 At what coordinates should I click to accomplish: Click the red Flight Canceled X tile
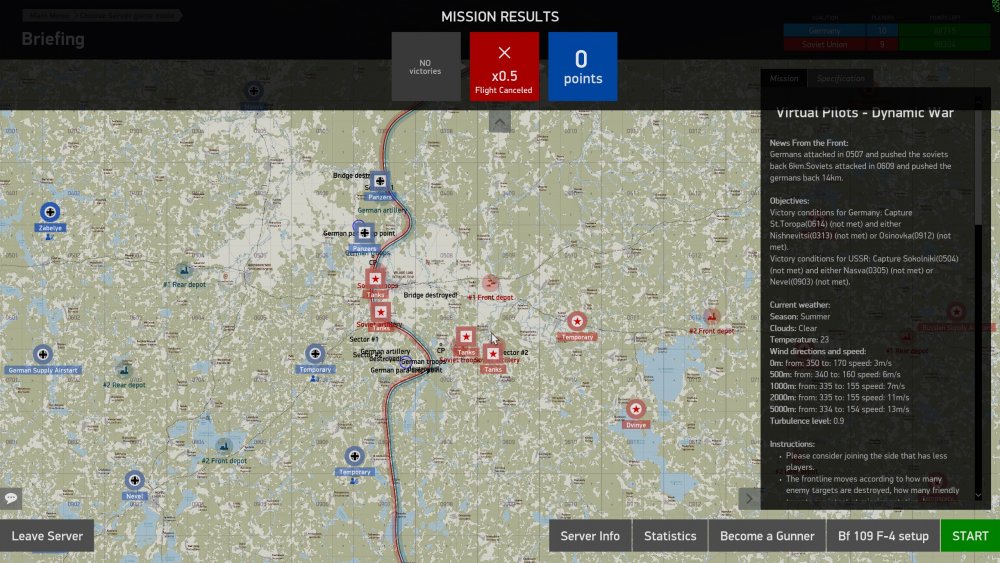tap(504, 66)
